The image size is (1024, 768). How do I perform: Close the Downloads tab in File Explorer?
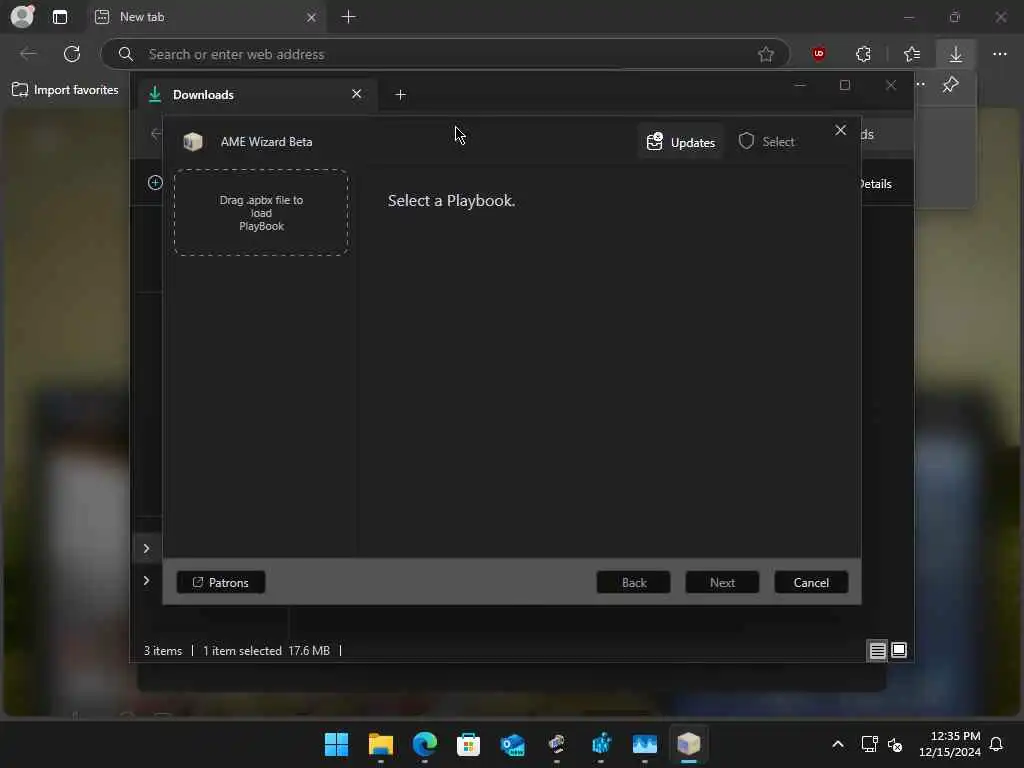tap(357, 94)
